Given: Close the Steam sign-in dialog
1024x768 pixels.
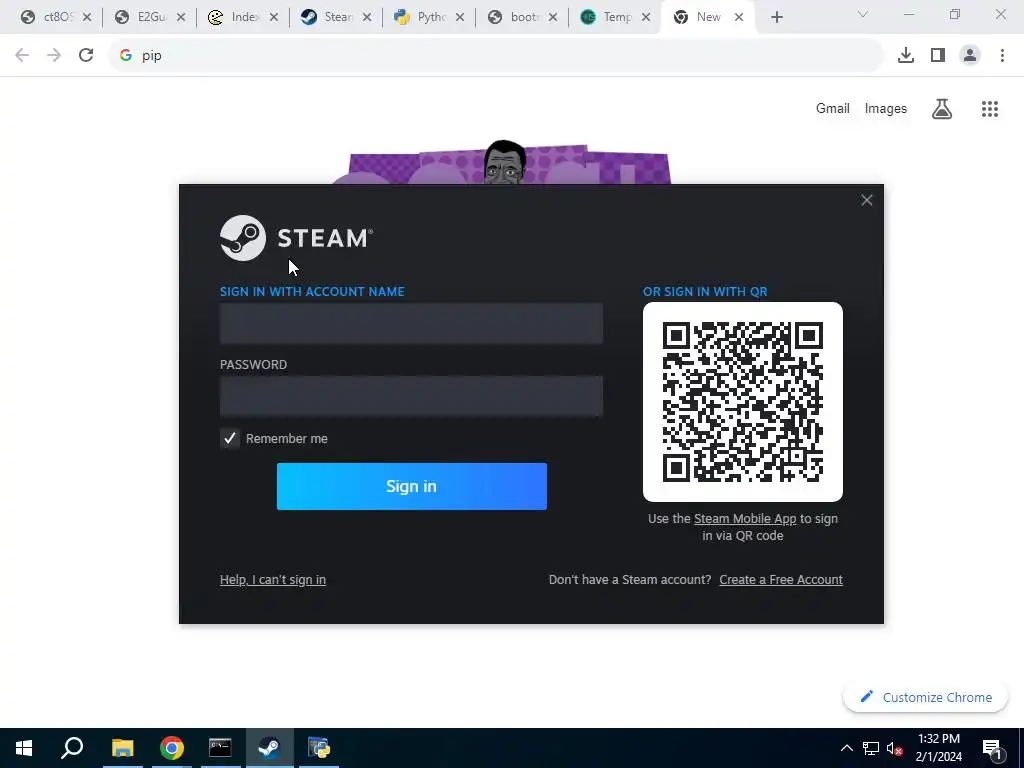Looking at the screenshot, I should pos(867,200).
